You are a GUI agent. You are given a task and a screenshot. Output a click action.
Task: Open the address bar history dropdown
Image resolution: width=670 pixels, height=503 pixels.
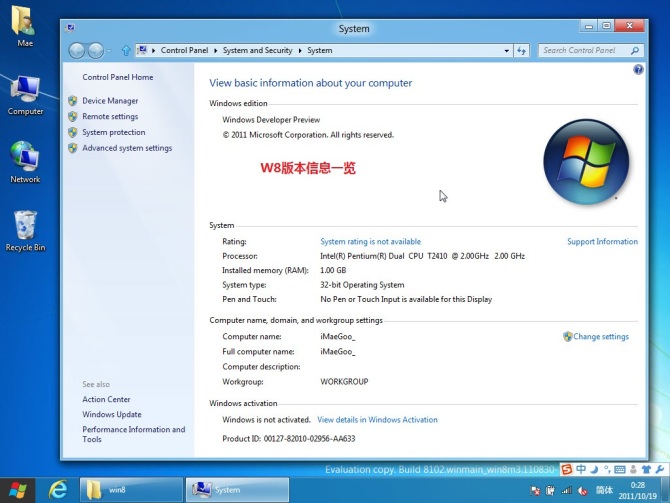pos(506,51)
